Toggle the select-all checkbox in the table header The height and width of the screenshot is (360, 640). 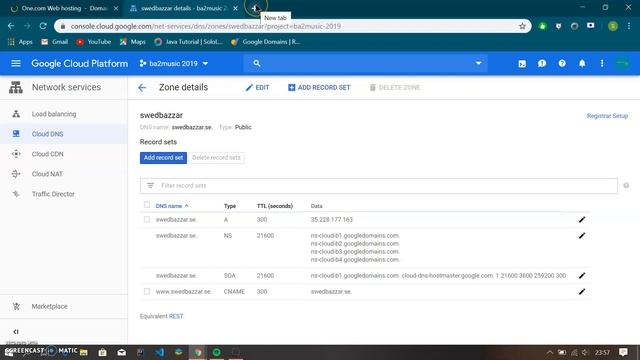147,205
